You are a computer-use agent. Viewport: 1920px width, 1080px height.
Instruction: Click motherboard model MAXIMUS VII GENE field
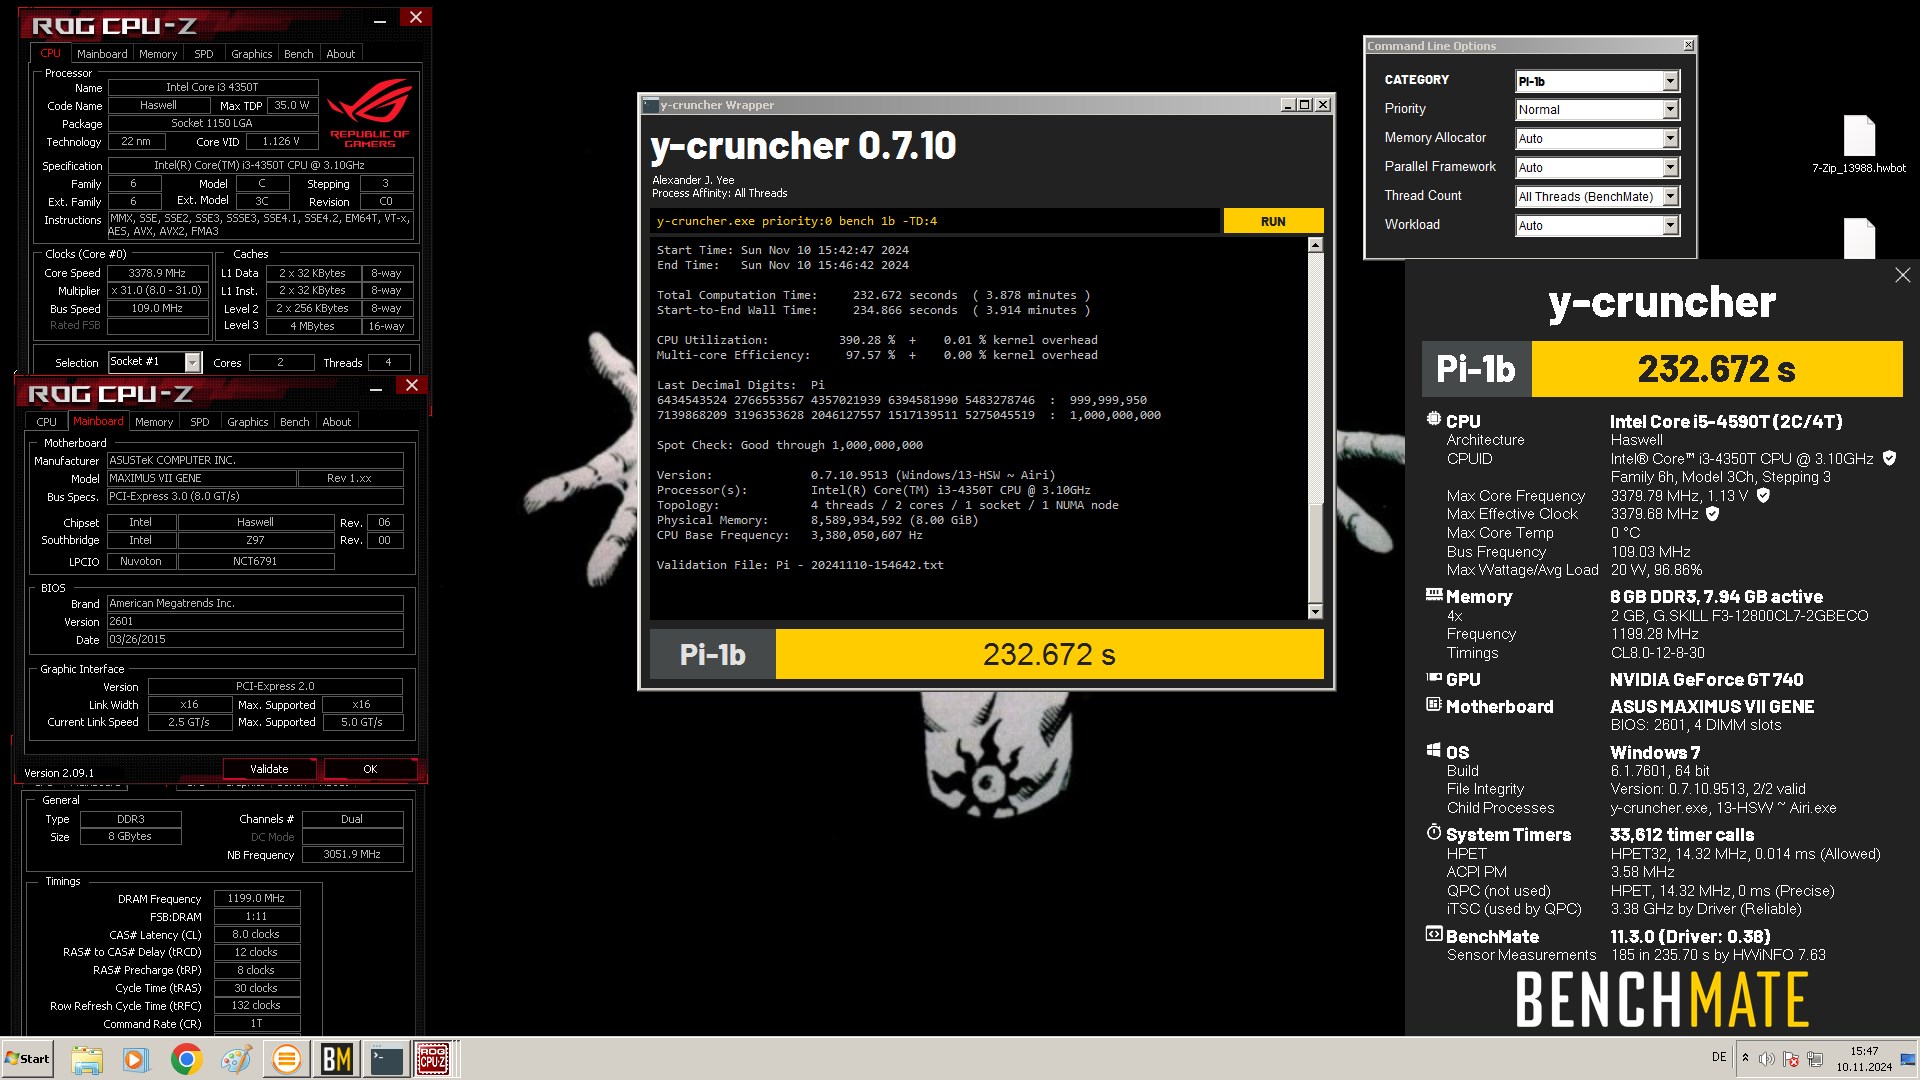pyautogui.click(x=201, y=478)
